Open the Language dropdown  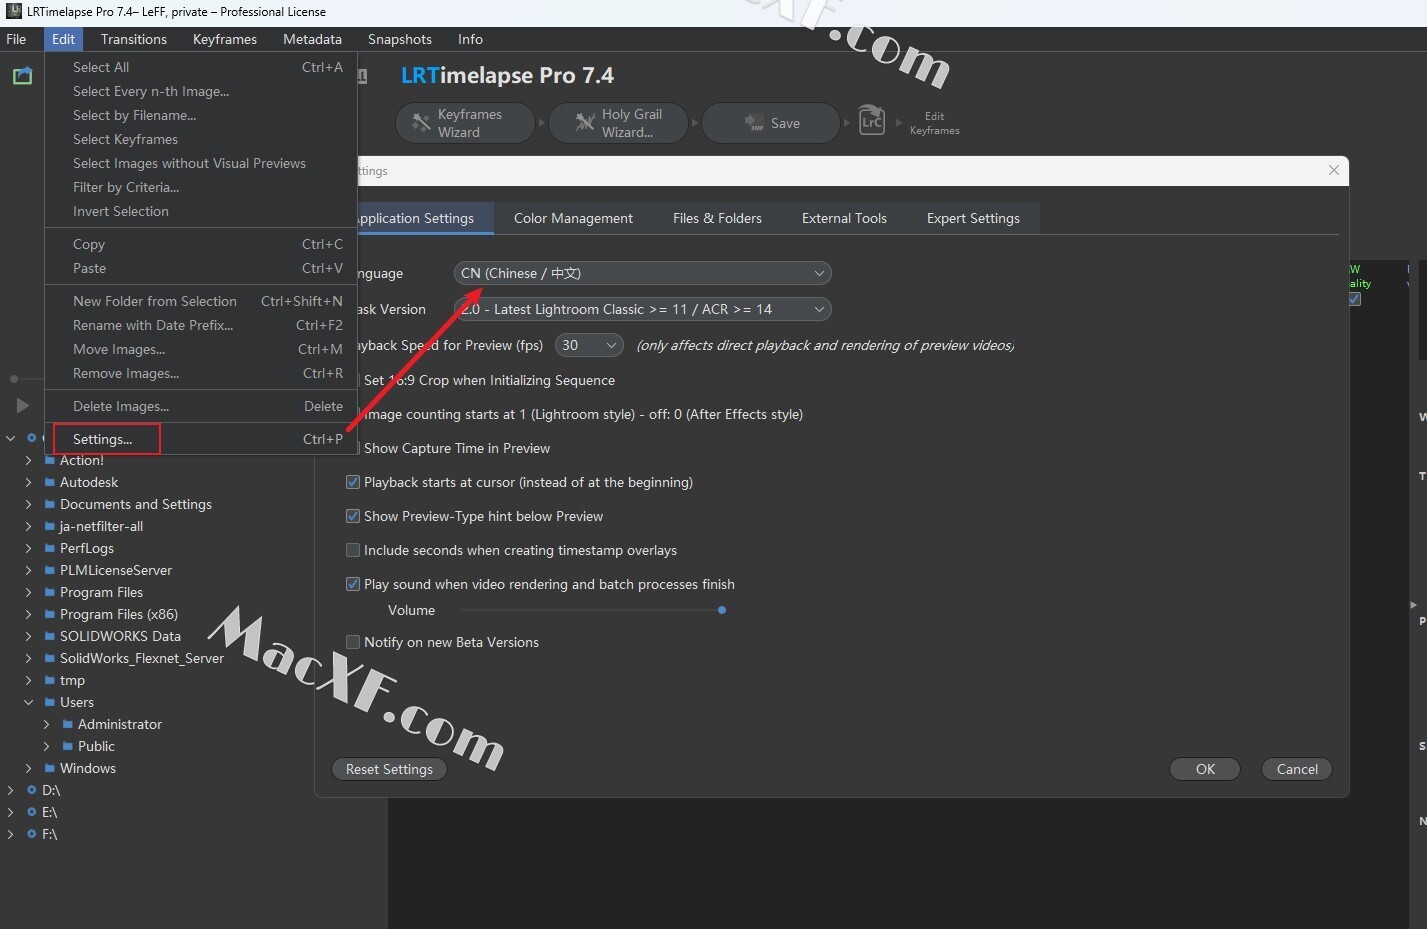click(x=643, y=273)
